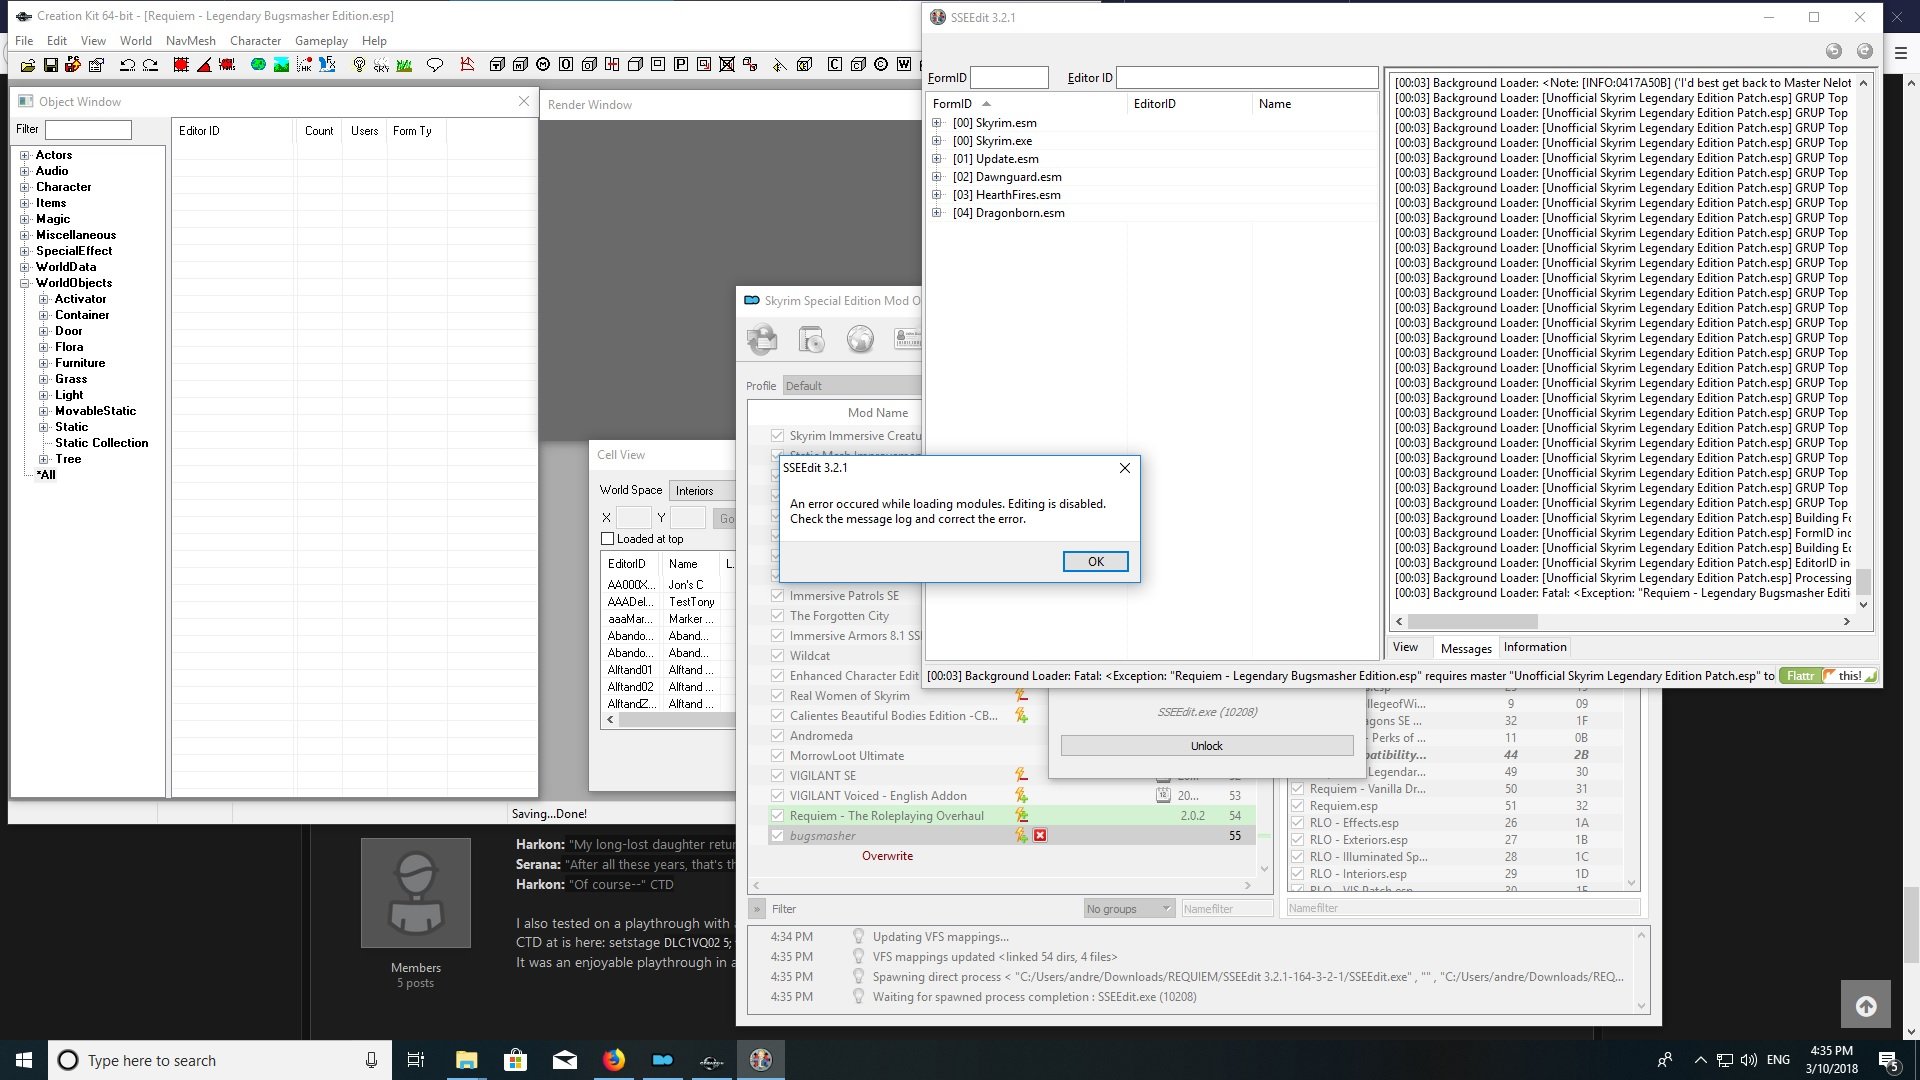Click the Undo arrow in Creation Kit

(x=127, y=65)
